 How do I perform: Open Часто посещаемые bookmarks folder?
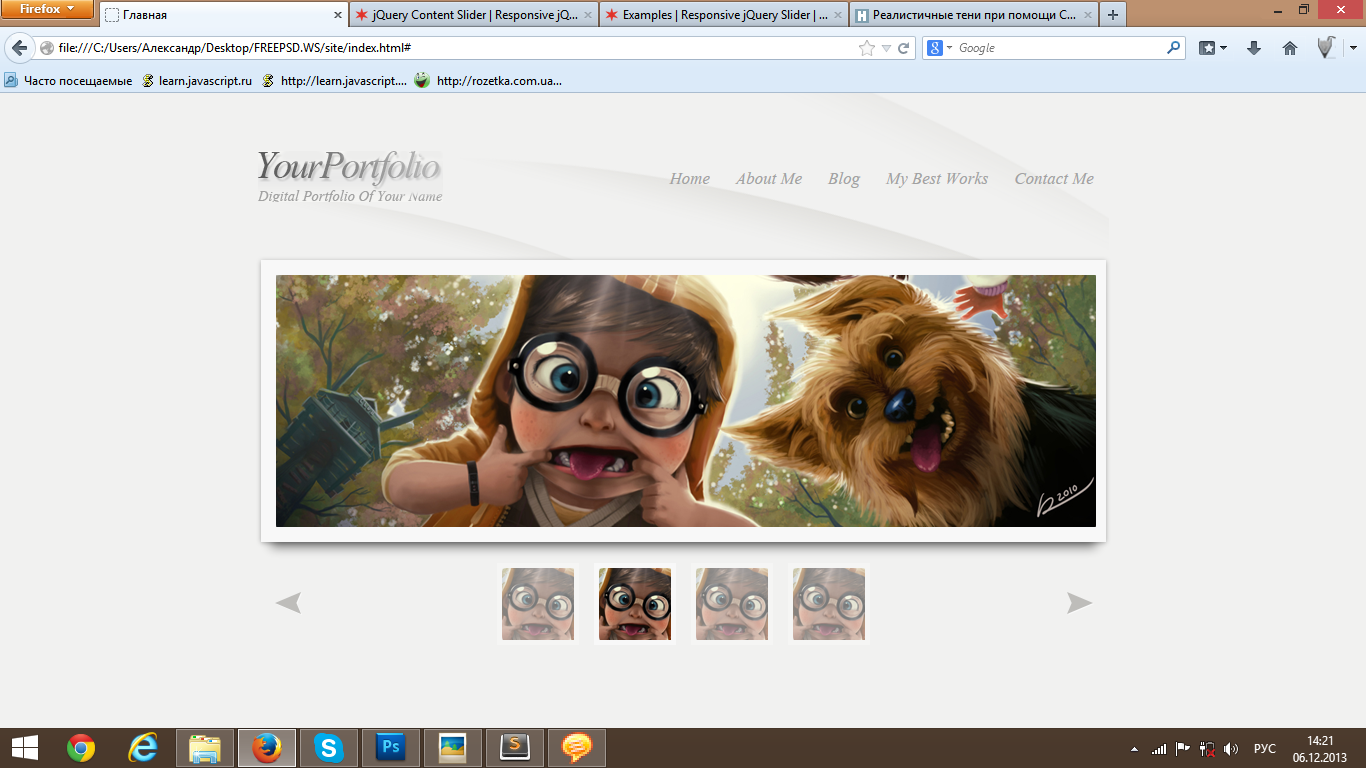pos(68,81)
